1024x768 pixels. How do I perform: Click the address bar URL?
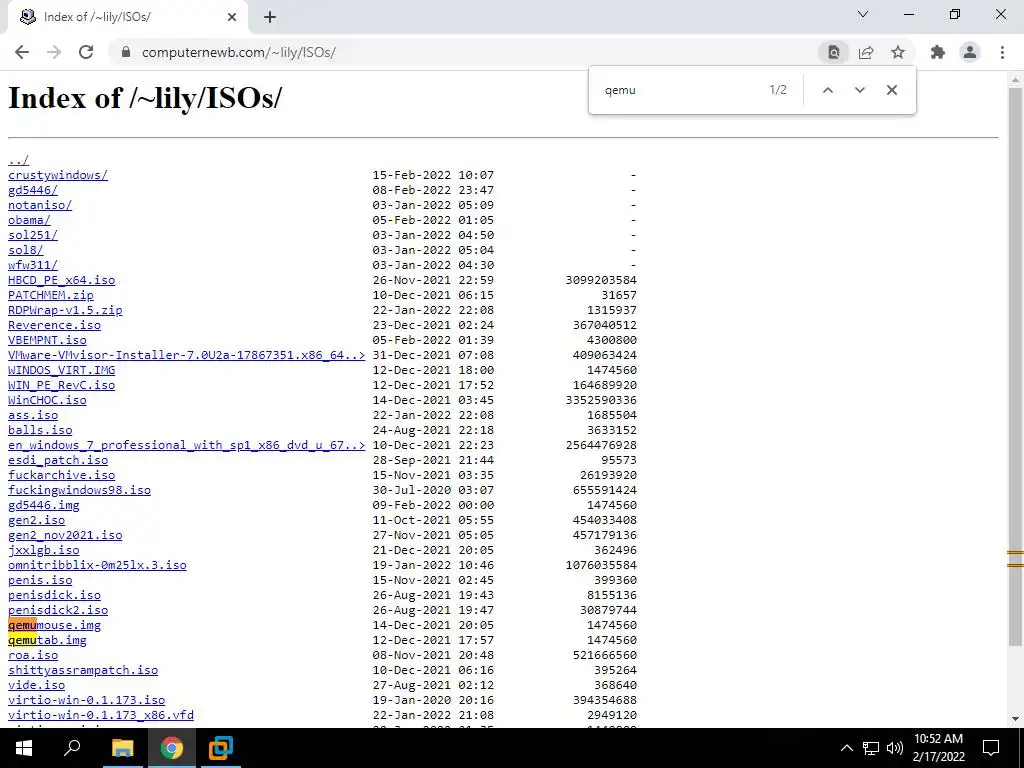pos(238,52)
